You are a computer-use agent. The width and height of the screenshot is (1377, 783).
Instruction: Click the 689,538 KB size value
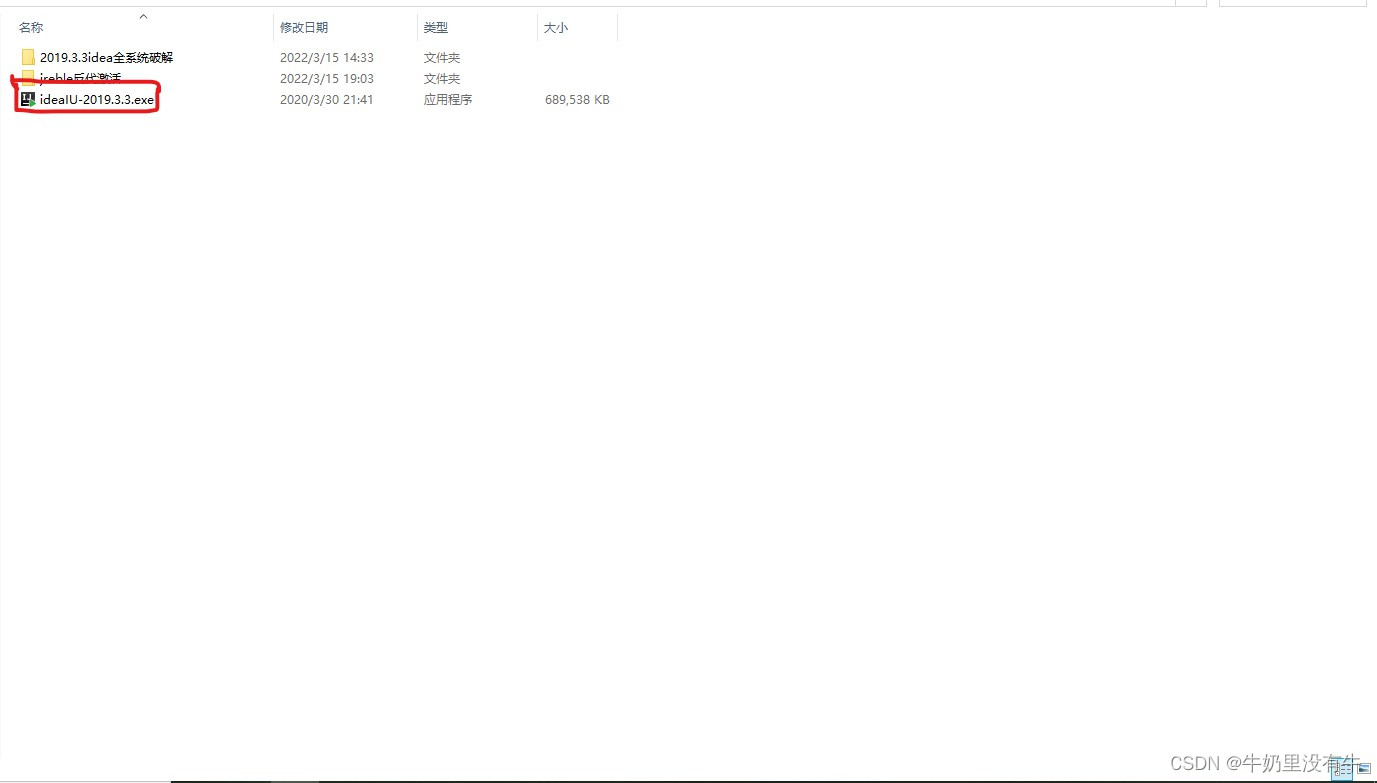(x=577, y=100)
